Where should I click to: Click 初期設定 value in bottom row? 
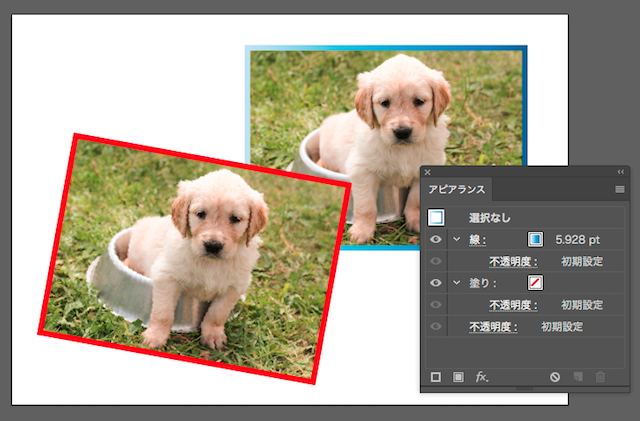(562, 327)
